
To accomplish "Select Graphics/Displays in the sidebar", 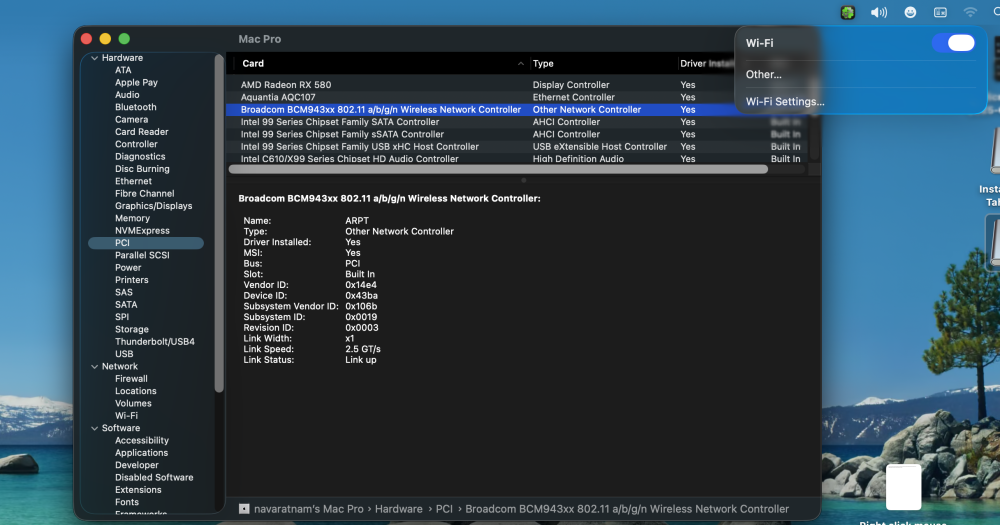I will coord(153,206).
